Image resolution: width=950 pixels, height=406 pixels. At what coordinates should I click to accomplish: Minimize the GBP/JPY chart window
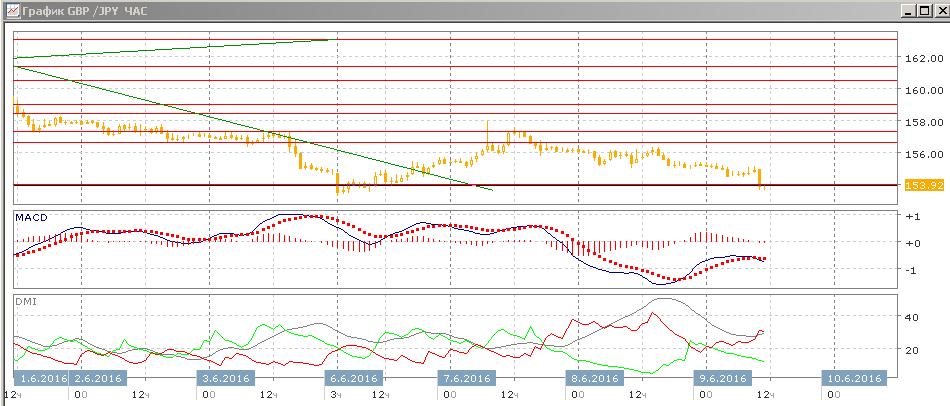pos(909,11)
